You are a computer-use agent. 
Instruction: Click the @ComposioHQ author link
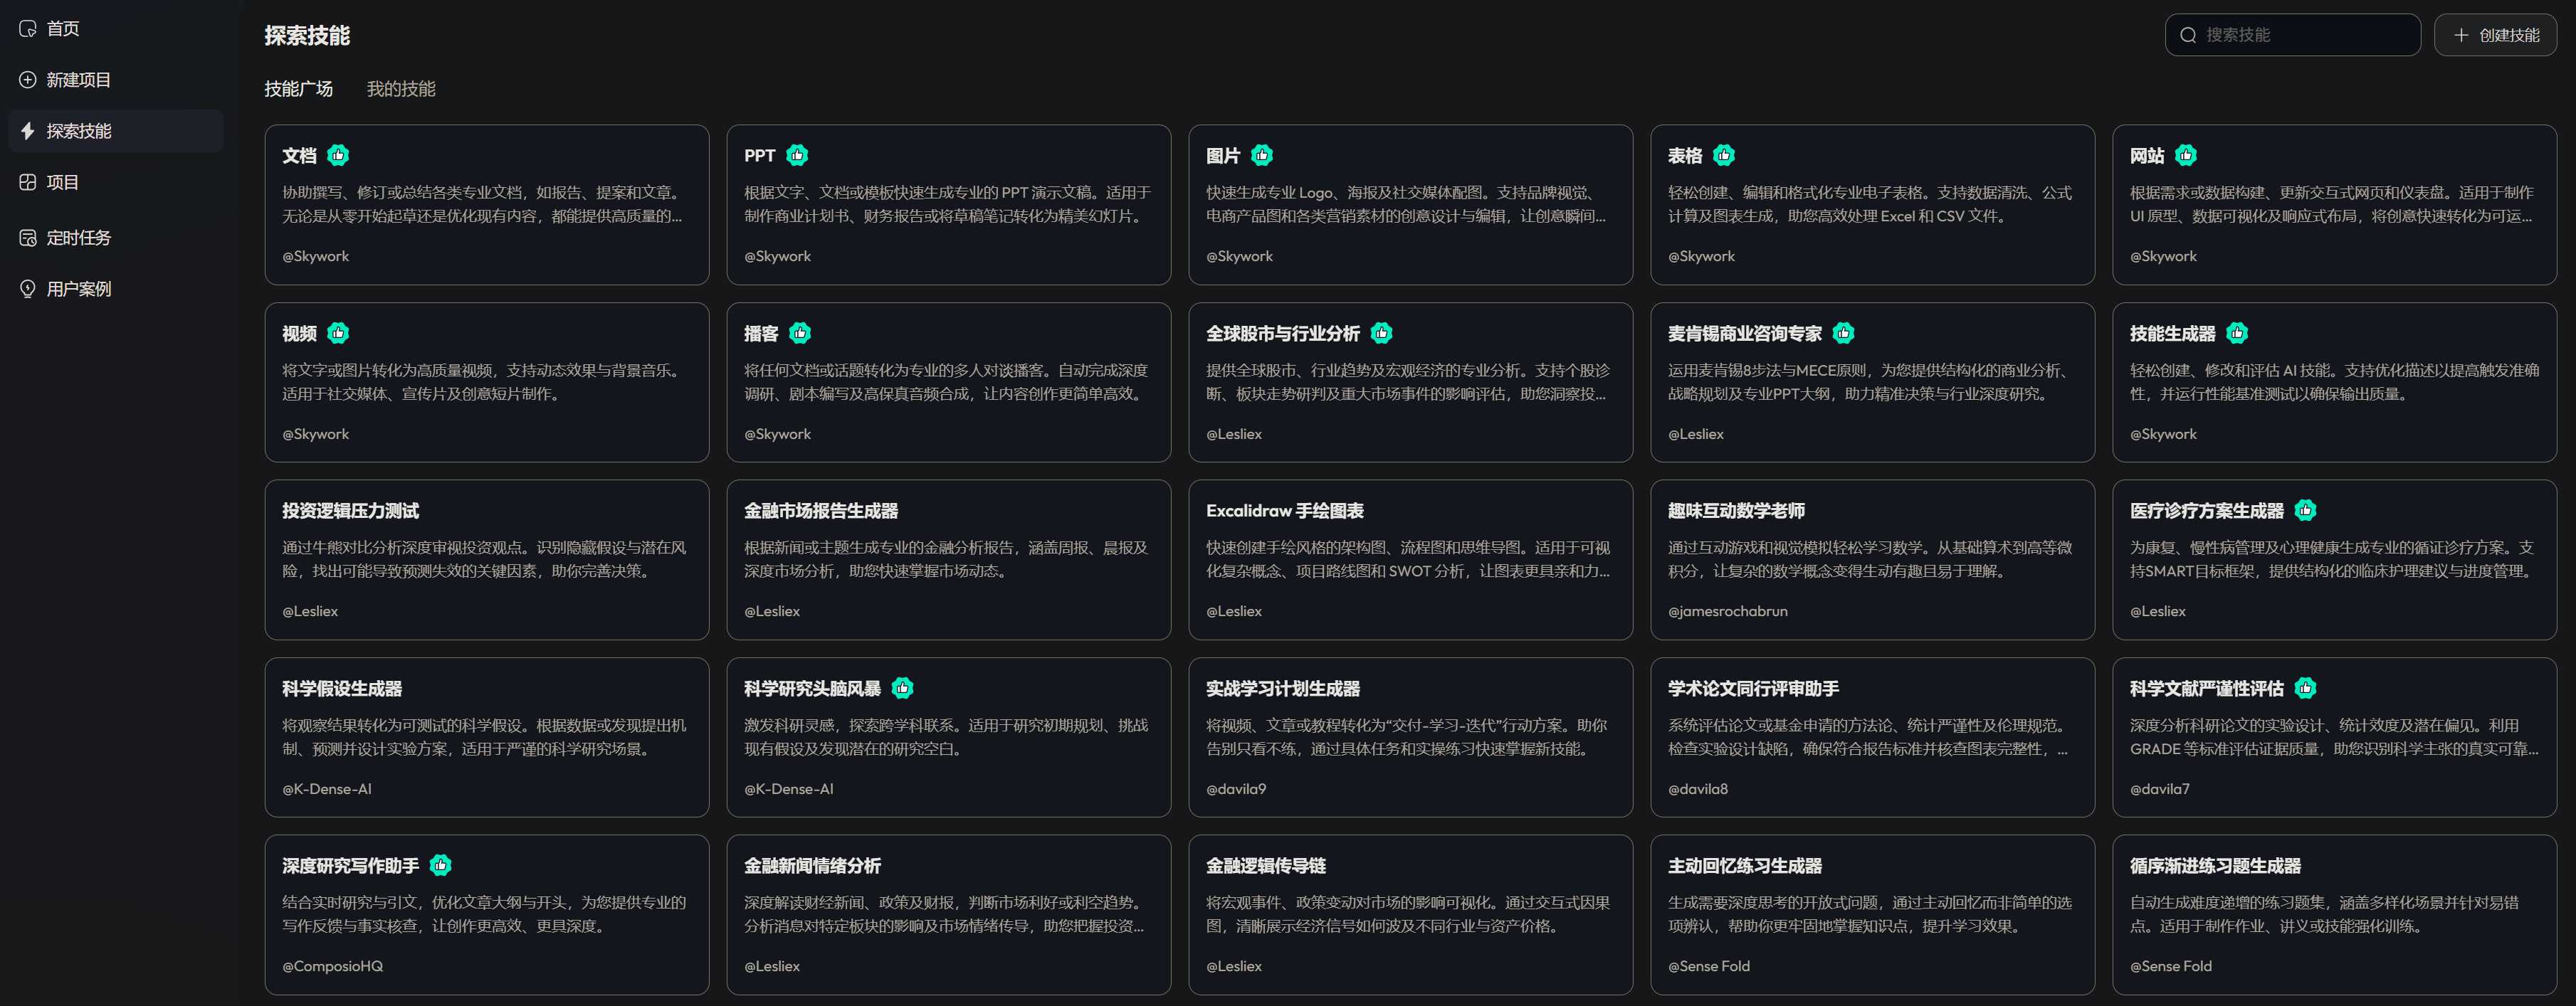click(x=332, y=966)
